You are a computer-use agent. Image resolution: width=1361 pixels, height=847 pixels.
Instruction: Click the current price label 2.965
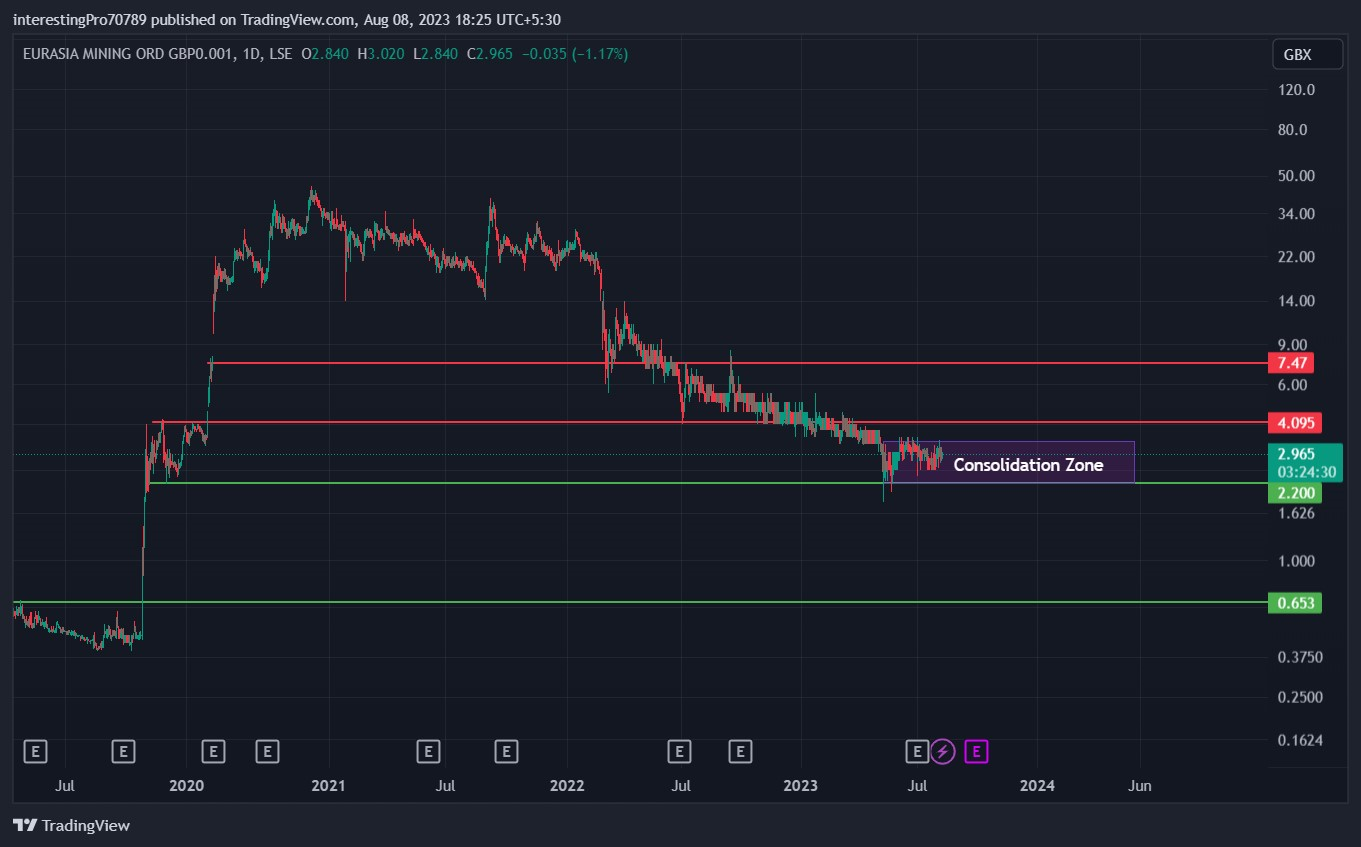tap(1298, 453)
